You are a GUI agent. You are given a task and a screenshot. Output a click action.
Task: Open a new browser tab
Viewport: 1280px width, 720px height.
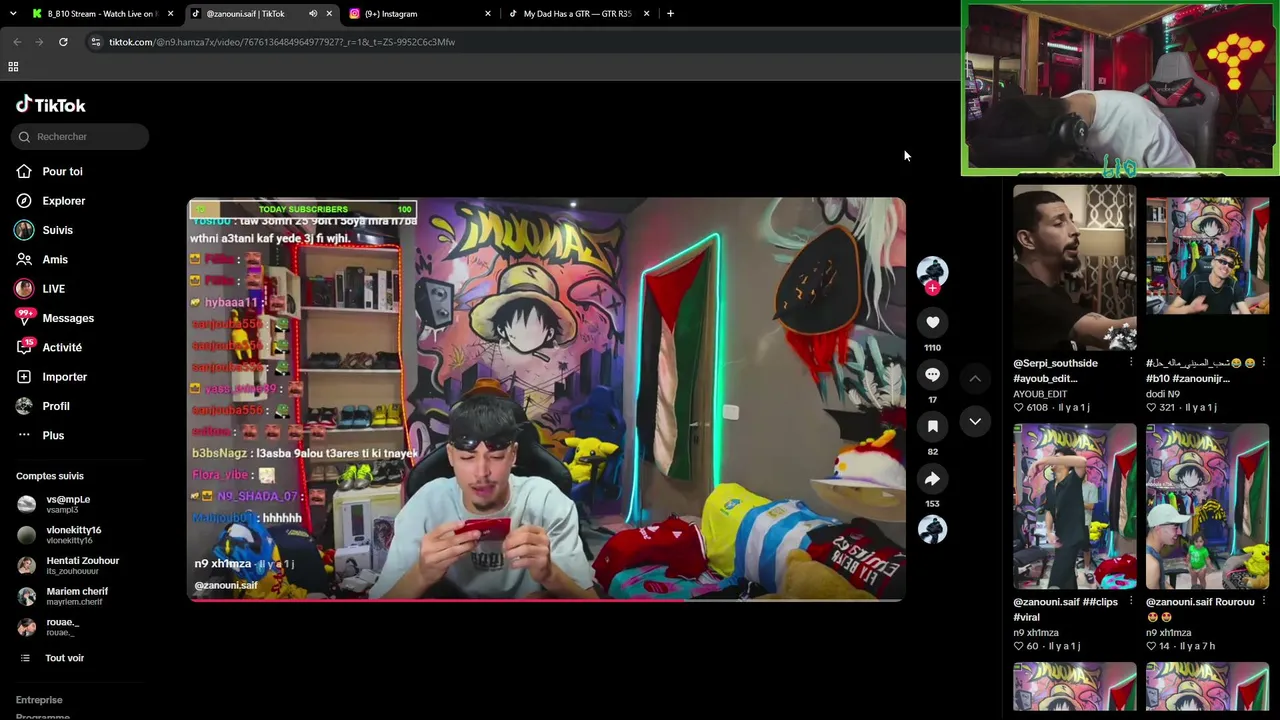tap(670, 14)
